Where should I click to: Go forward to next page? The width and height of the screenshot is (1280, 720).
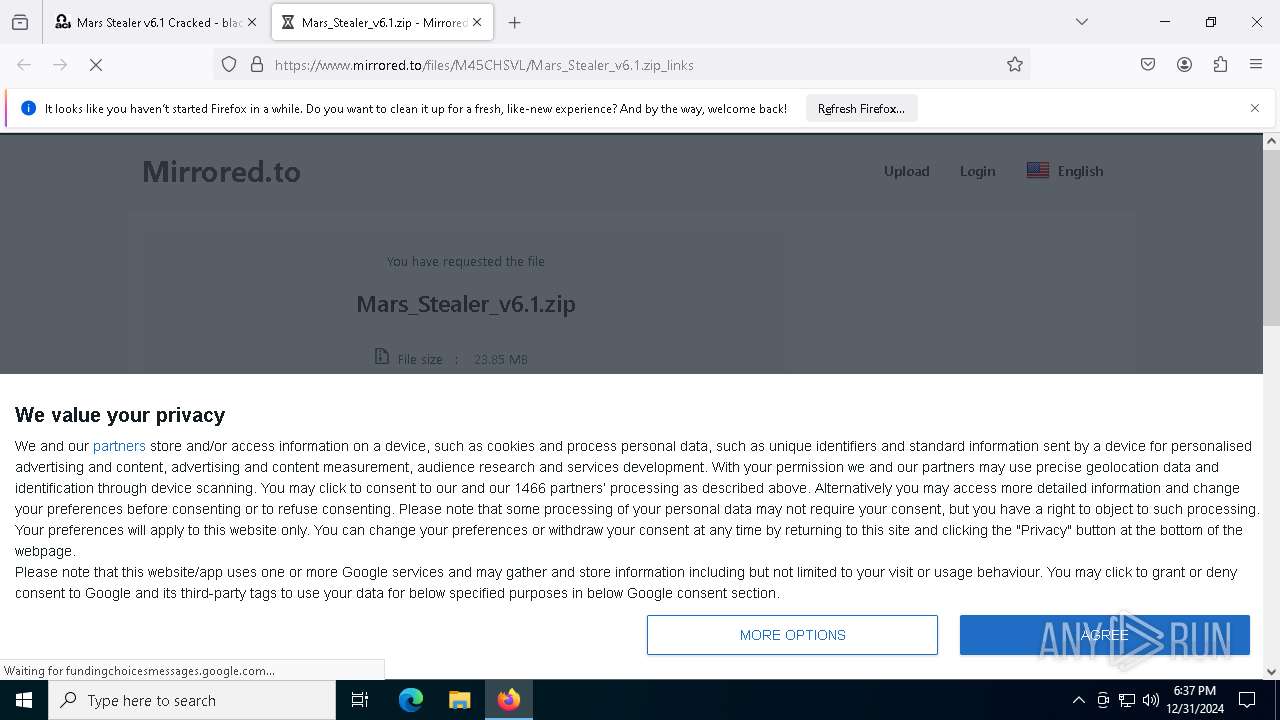pyautogui.click(x=60, y=65)
